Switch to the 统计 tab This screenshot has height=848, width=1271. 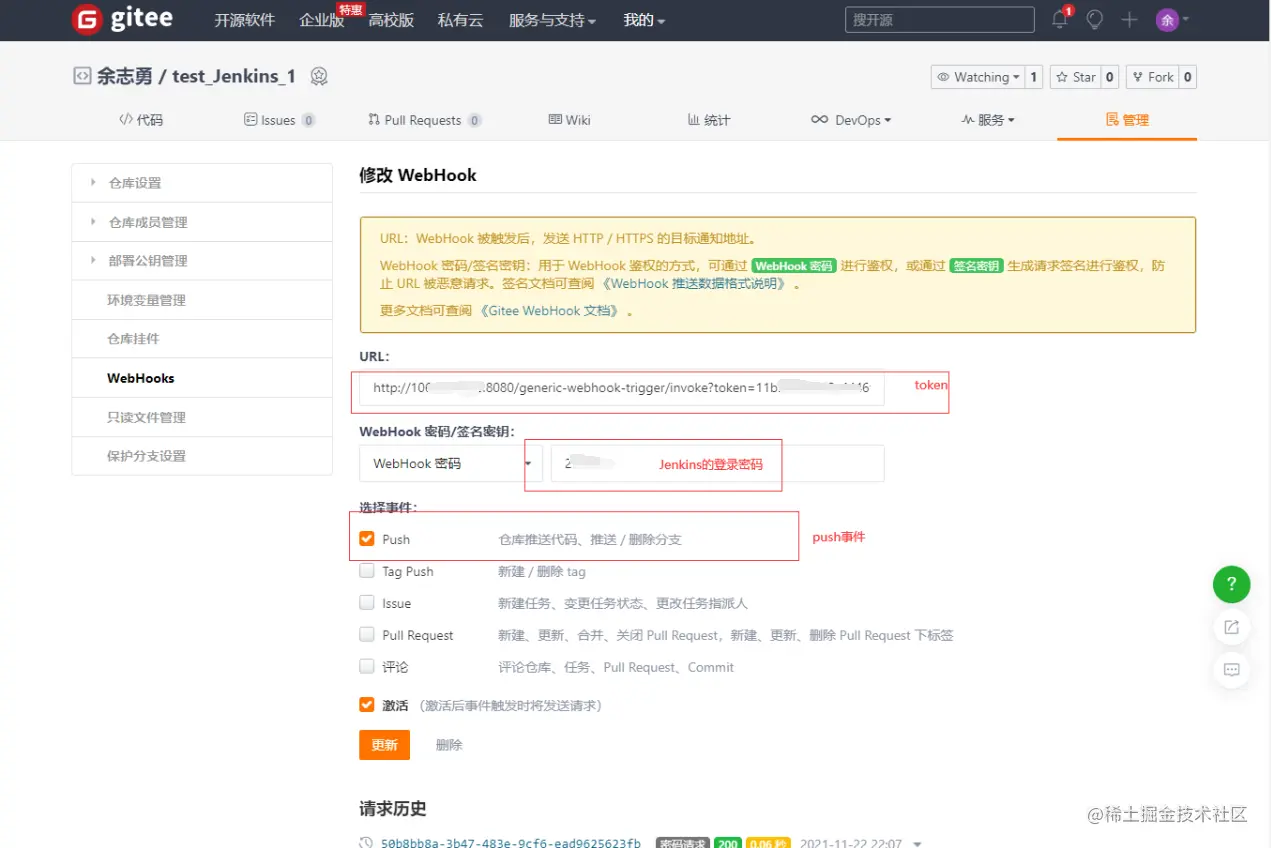(709, 120)
